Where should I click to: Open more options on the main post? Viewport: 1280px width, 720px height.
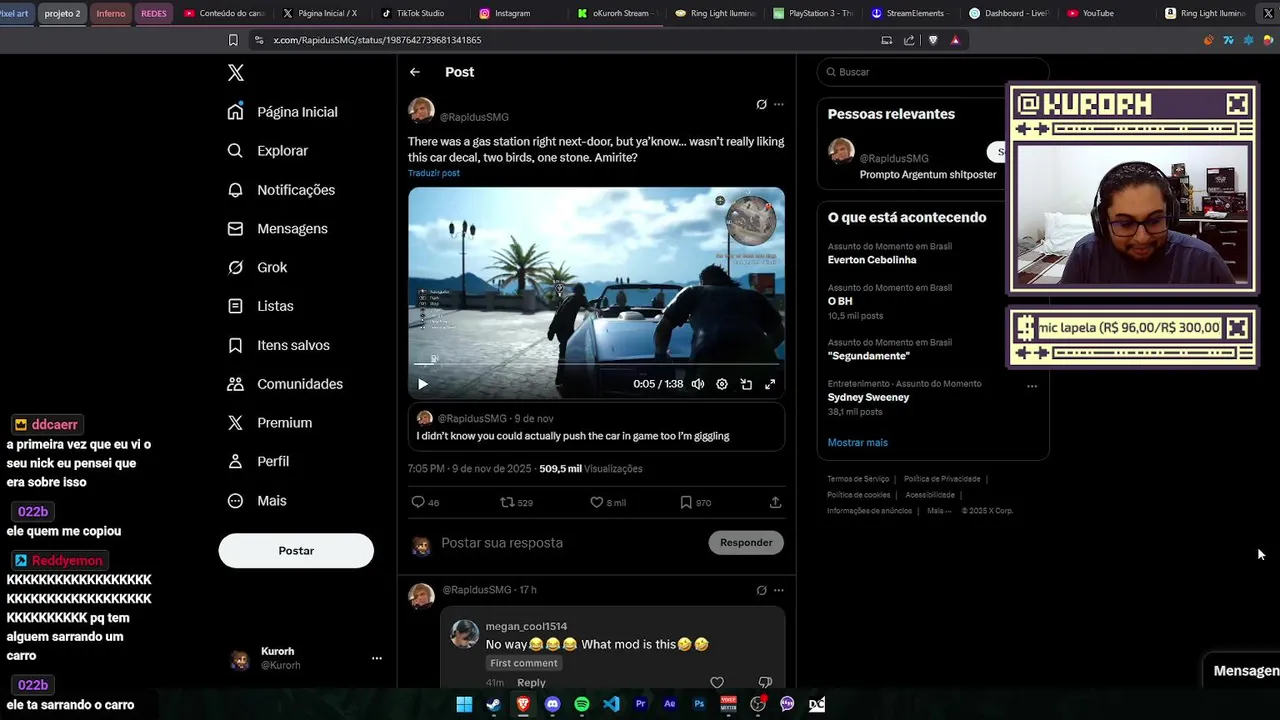779,104
